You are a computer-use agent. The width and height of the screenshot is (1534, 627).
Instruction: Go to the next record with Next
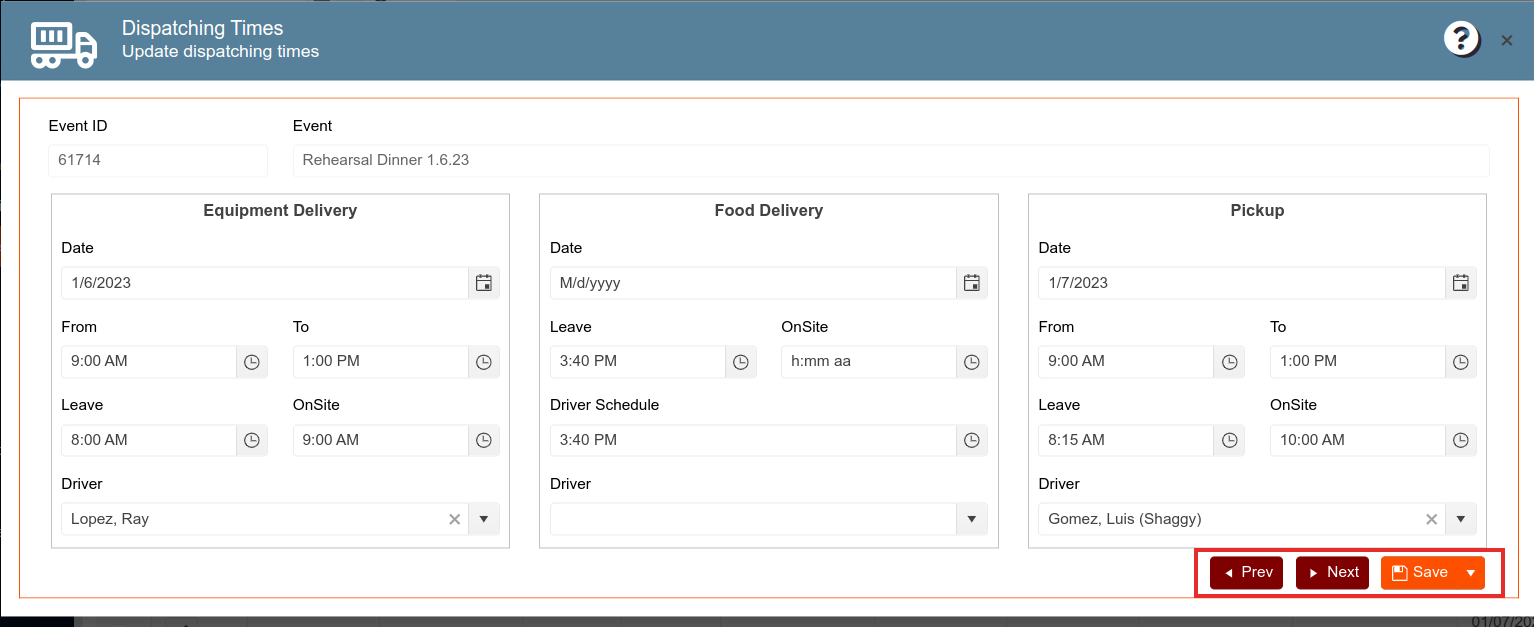click(1332, 573)
